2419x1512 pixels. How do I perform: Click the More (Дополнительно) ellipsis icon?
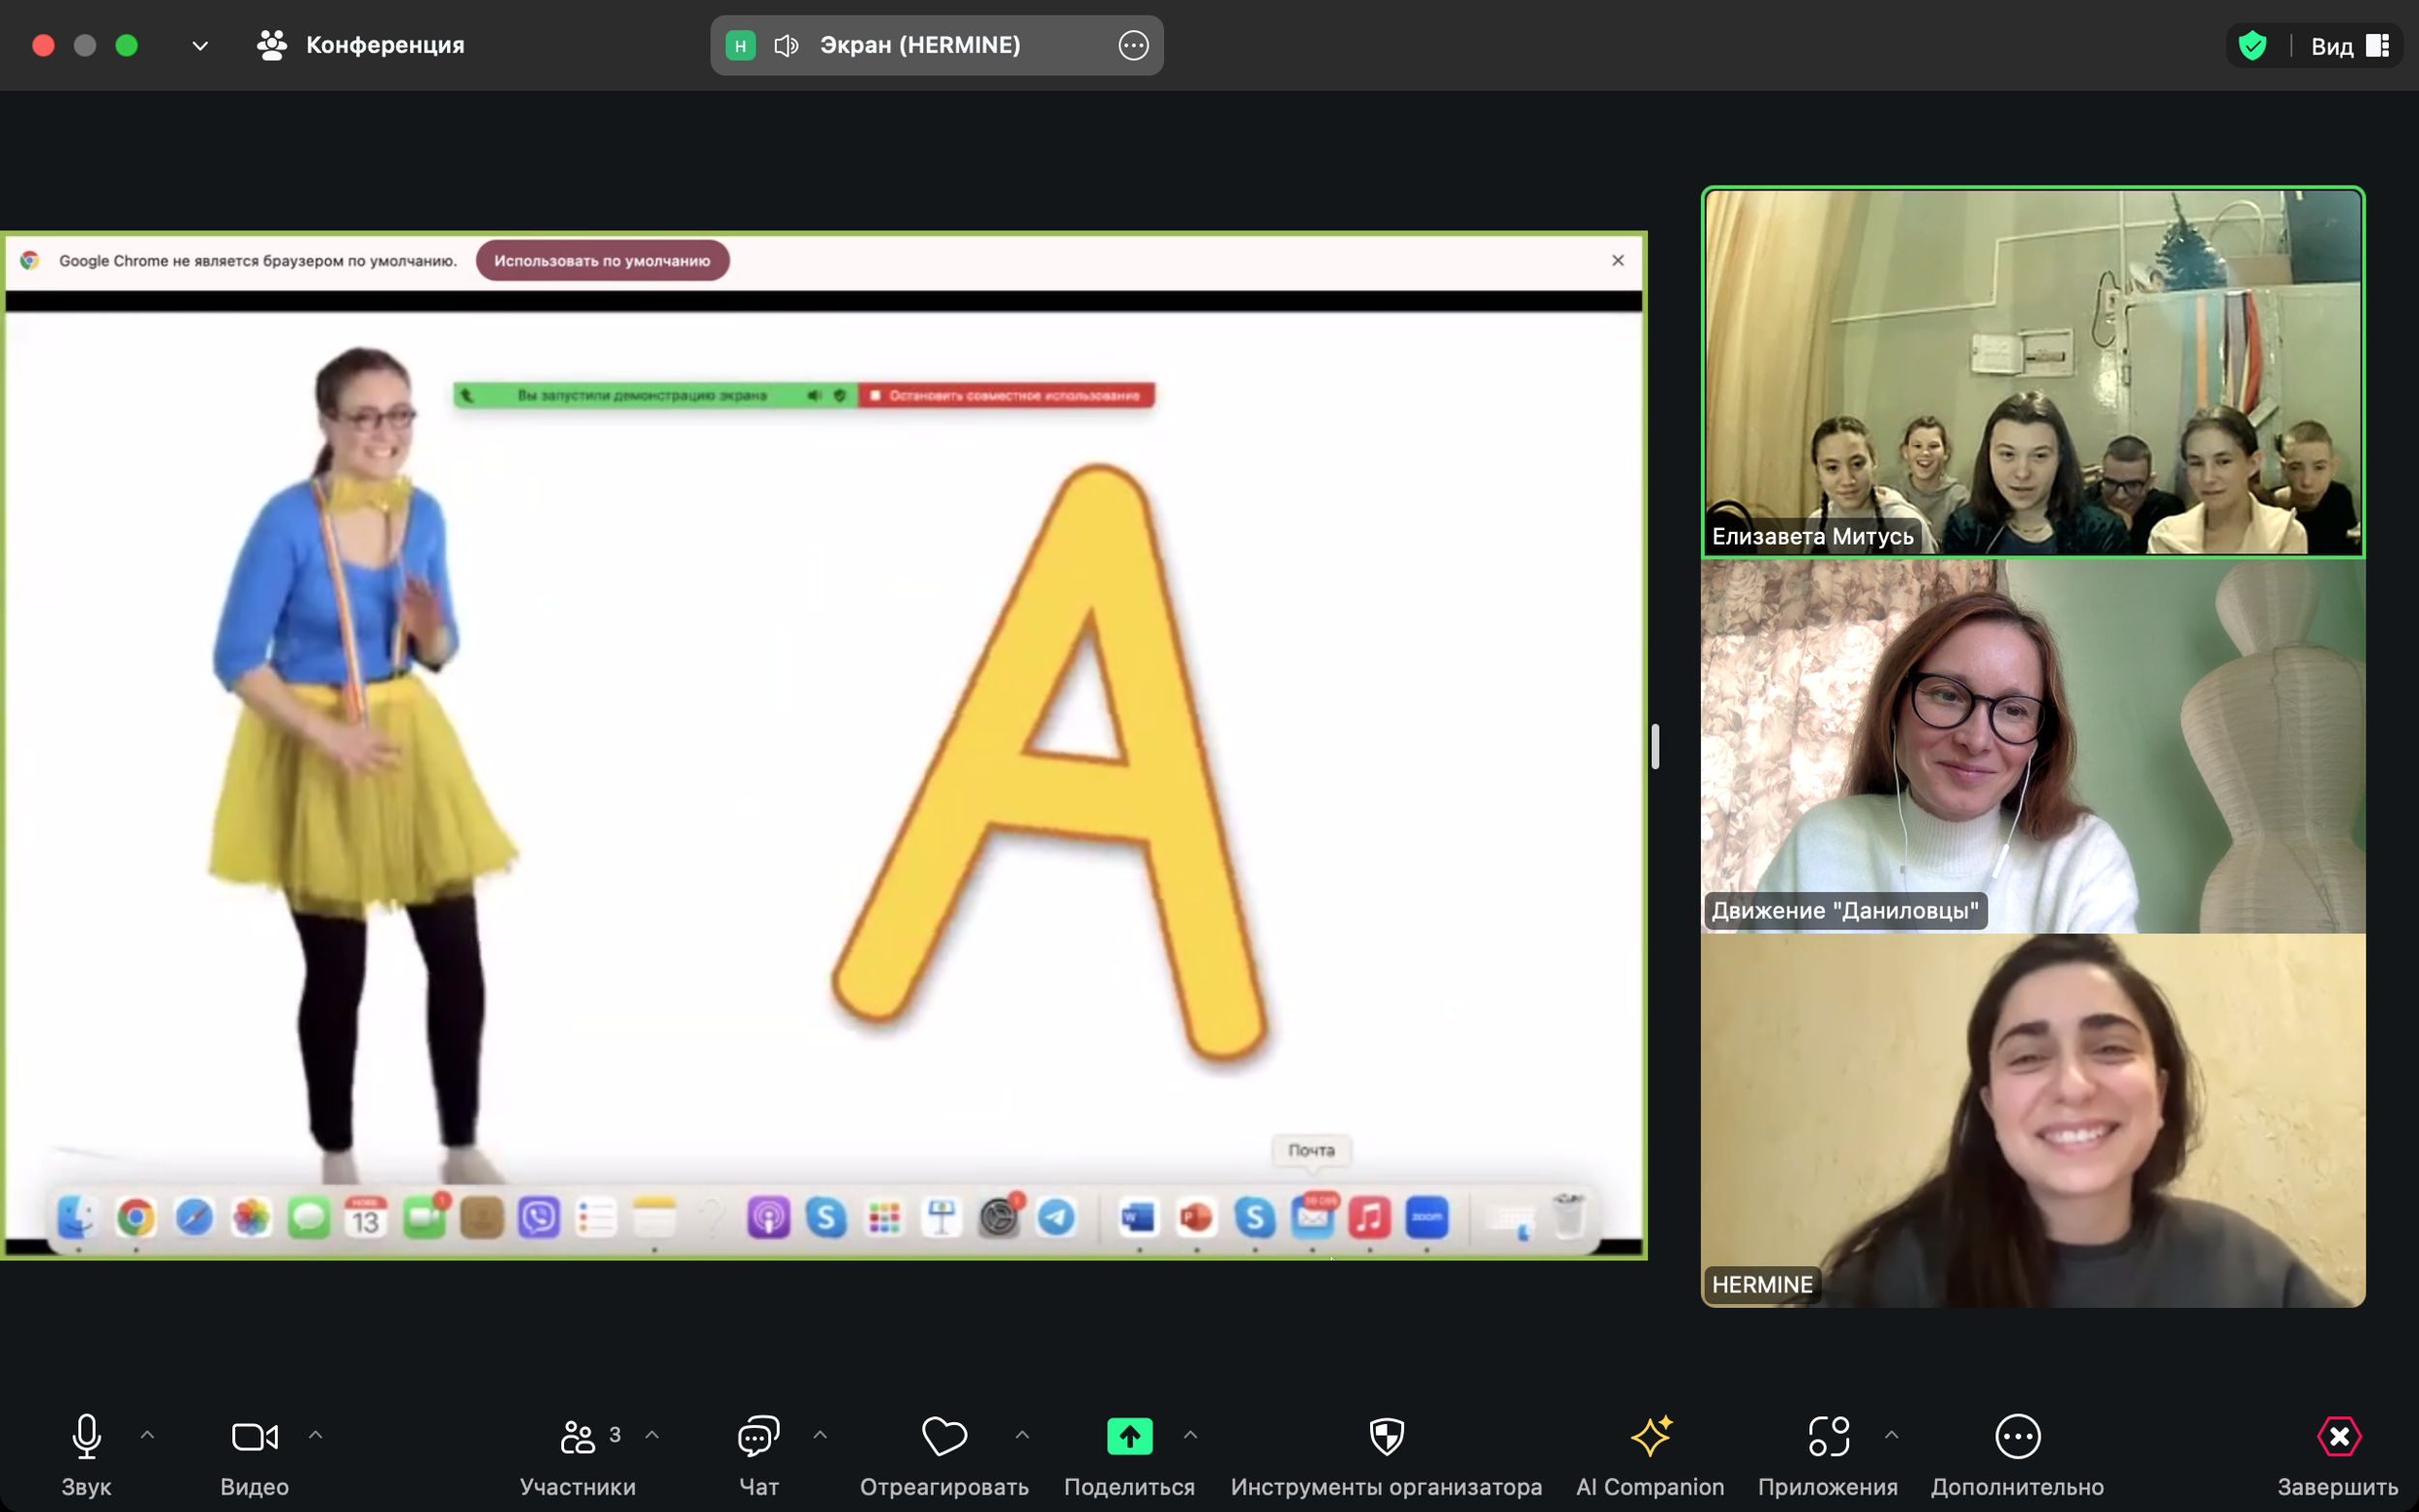tap(2017, 1437)
